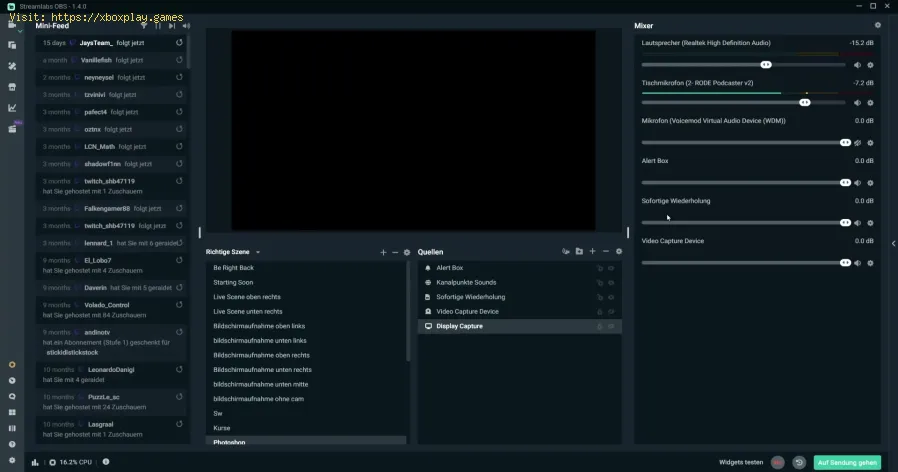
Task: Start the replay buffer button
Action: point(799,462)
